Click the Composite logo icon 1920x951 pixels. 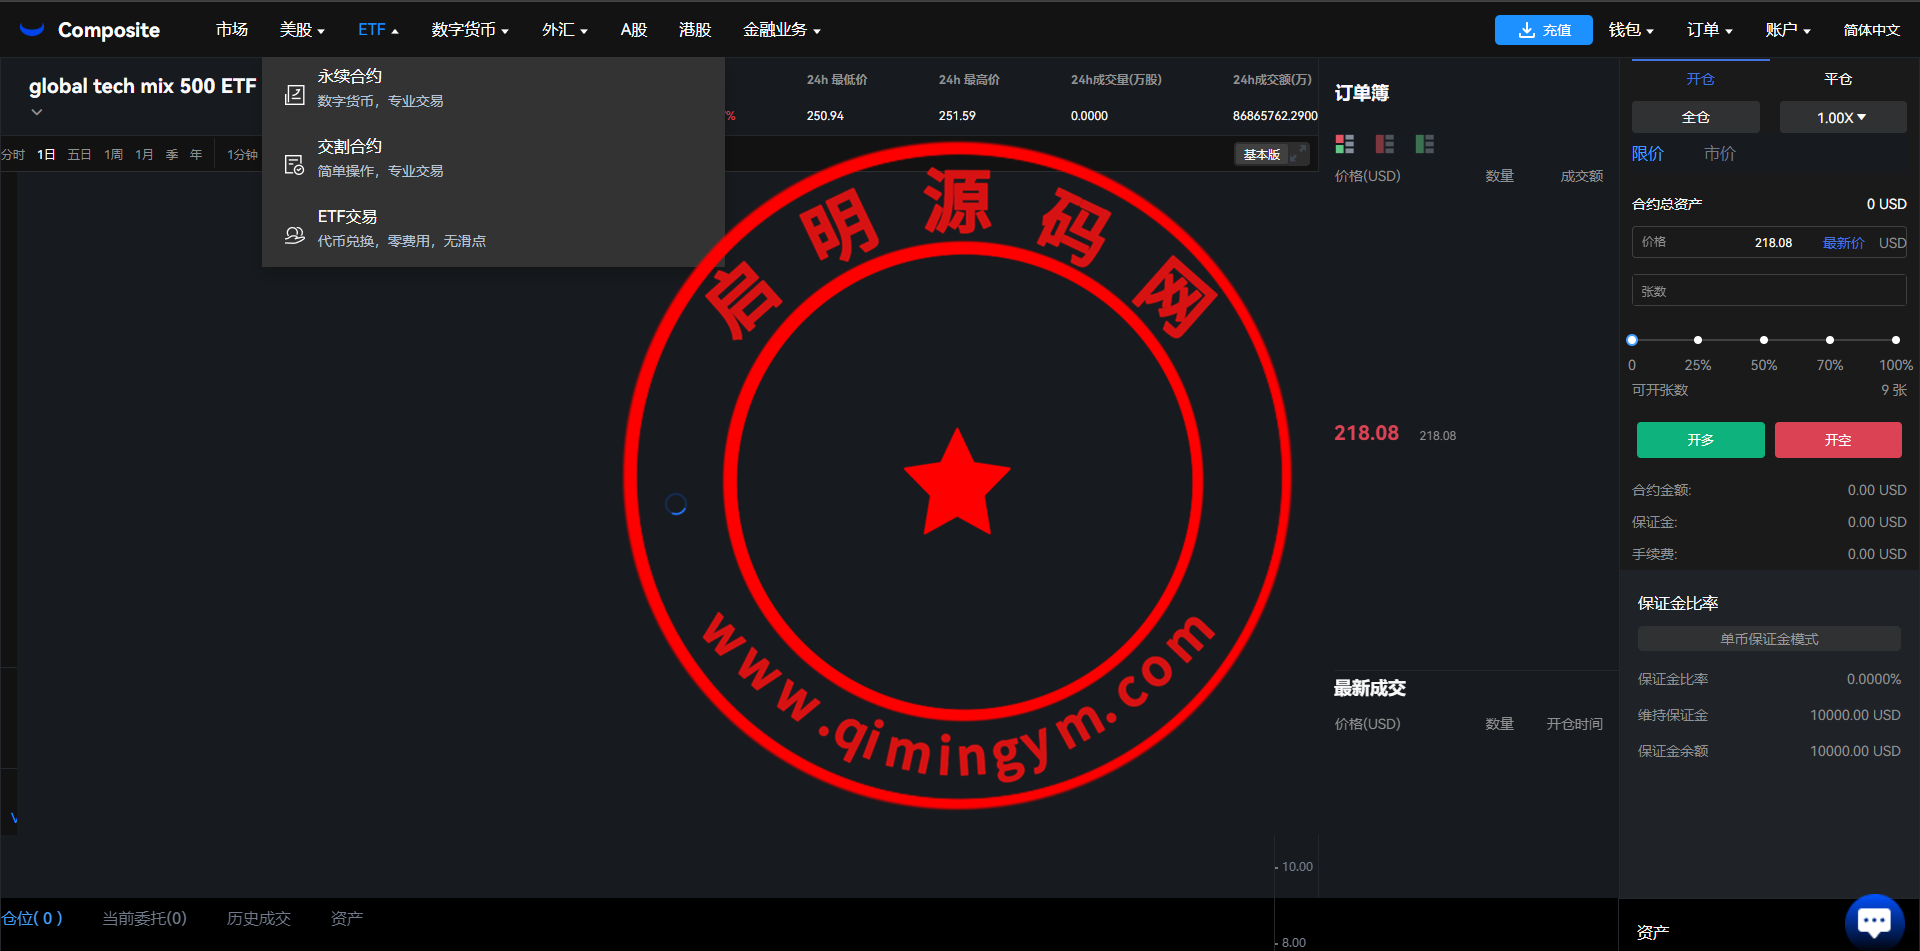click(32, 30)
